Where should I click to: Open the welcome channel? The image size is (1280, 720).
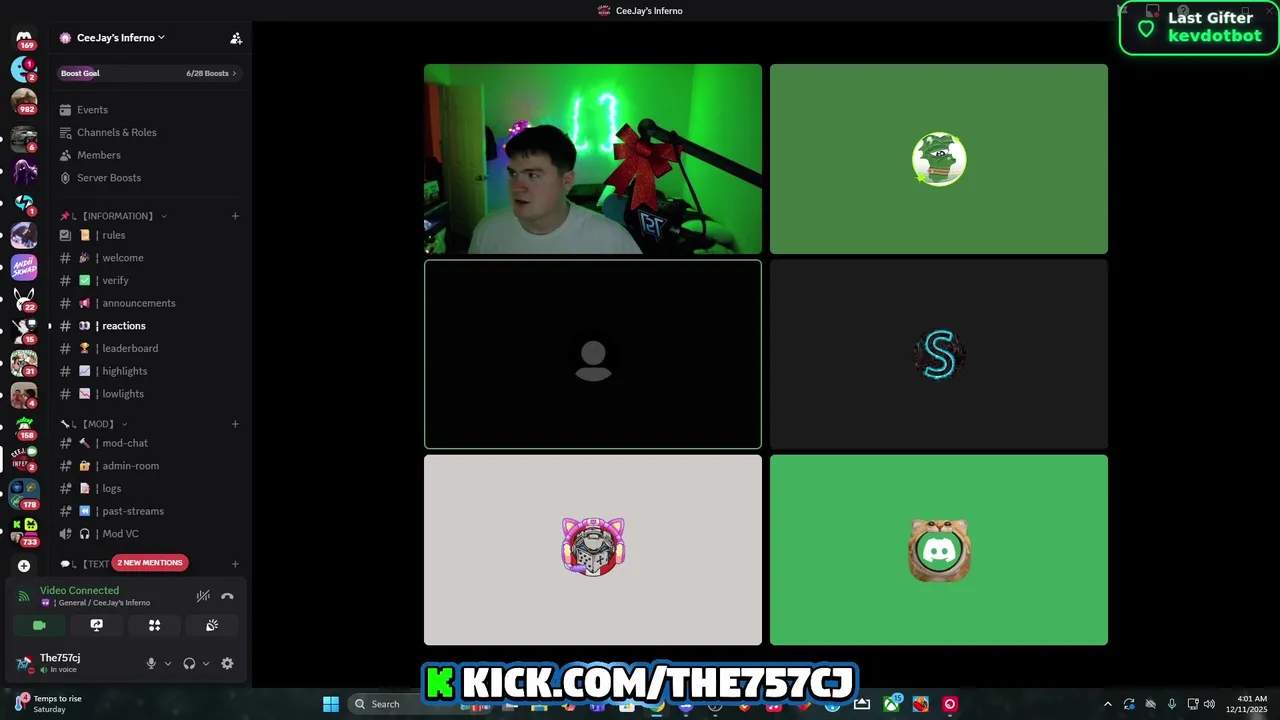pos(148,258)
